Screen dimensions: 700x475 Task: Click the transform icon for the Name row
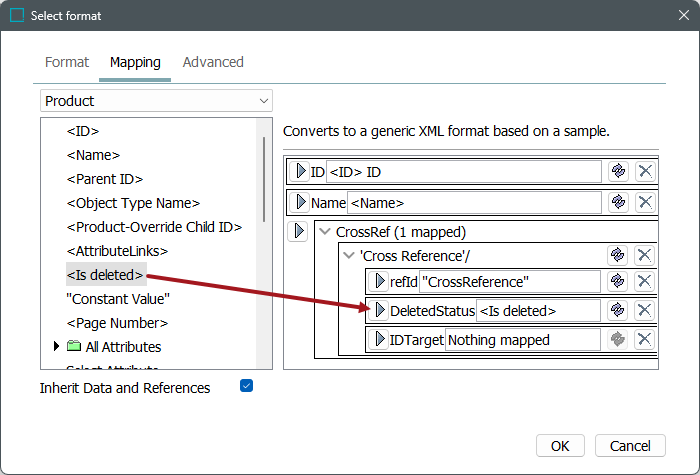point(618,202)
